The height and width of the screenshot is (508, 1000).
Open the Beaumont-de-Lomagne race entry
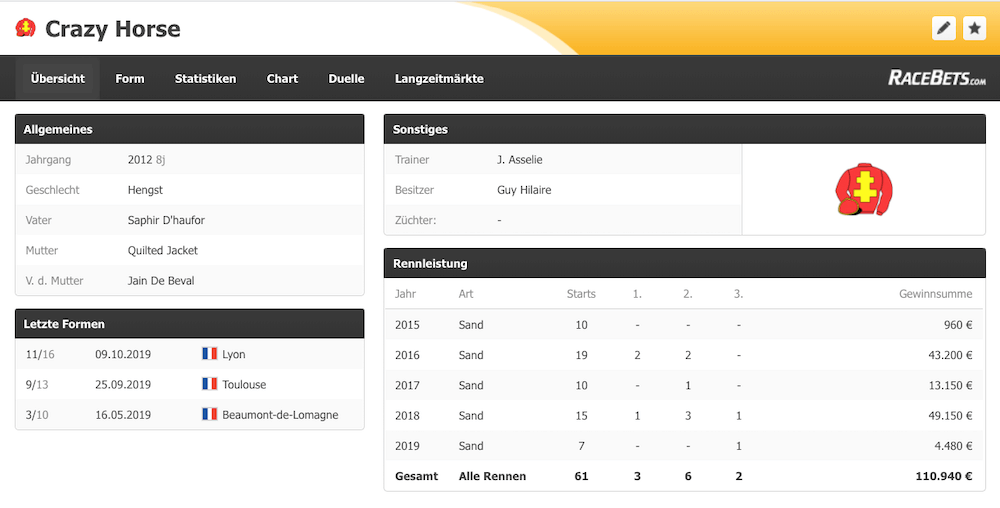(189, 414)
